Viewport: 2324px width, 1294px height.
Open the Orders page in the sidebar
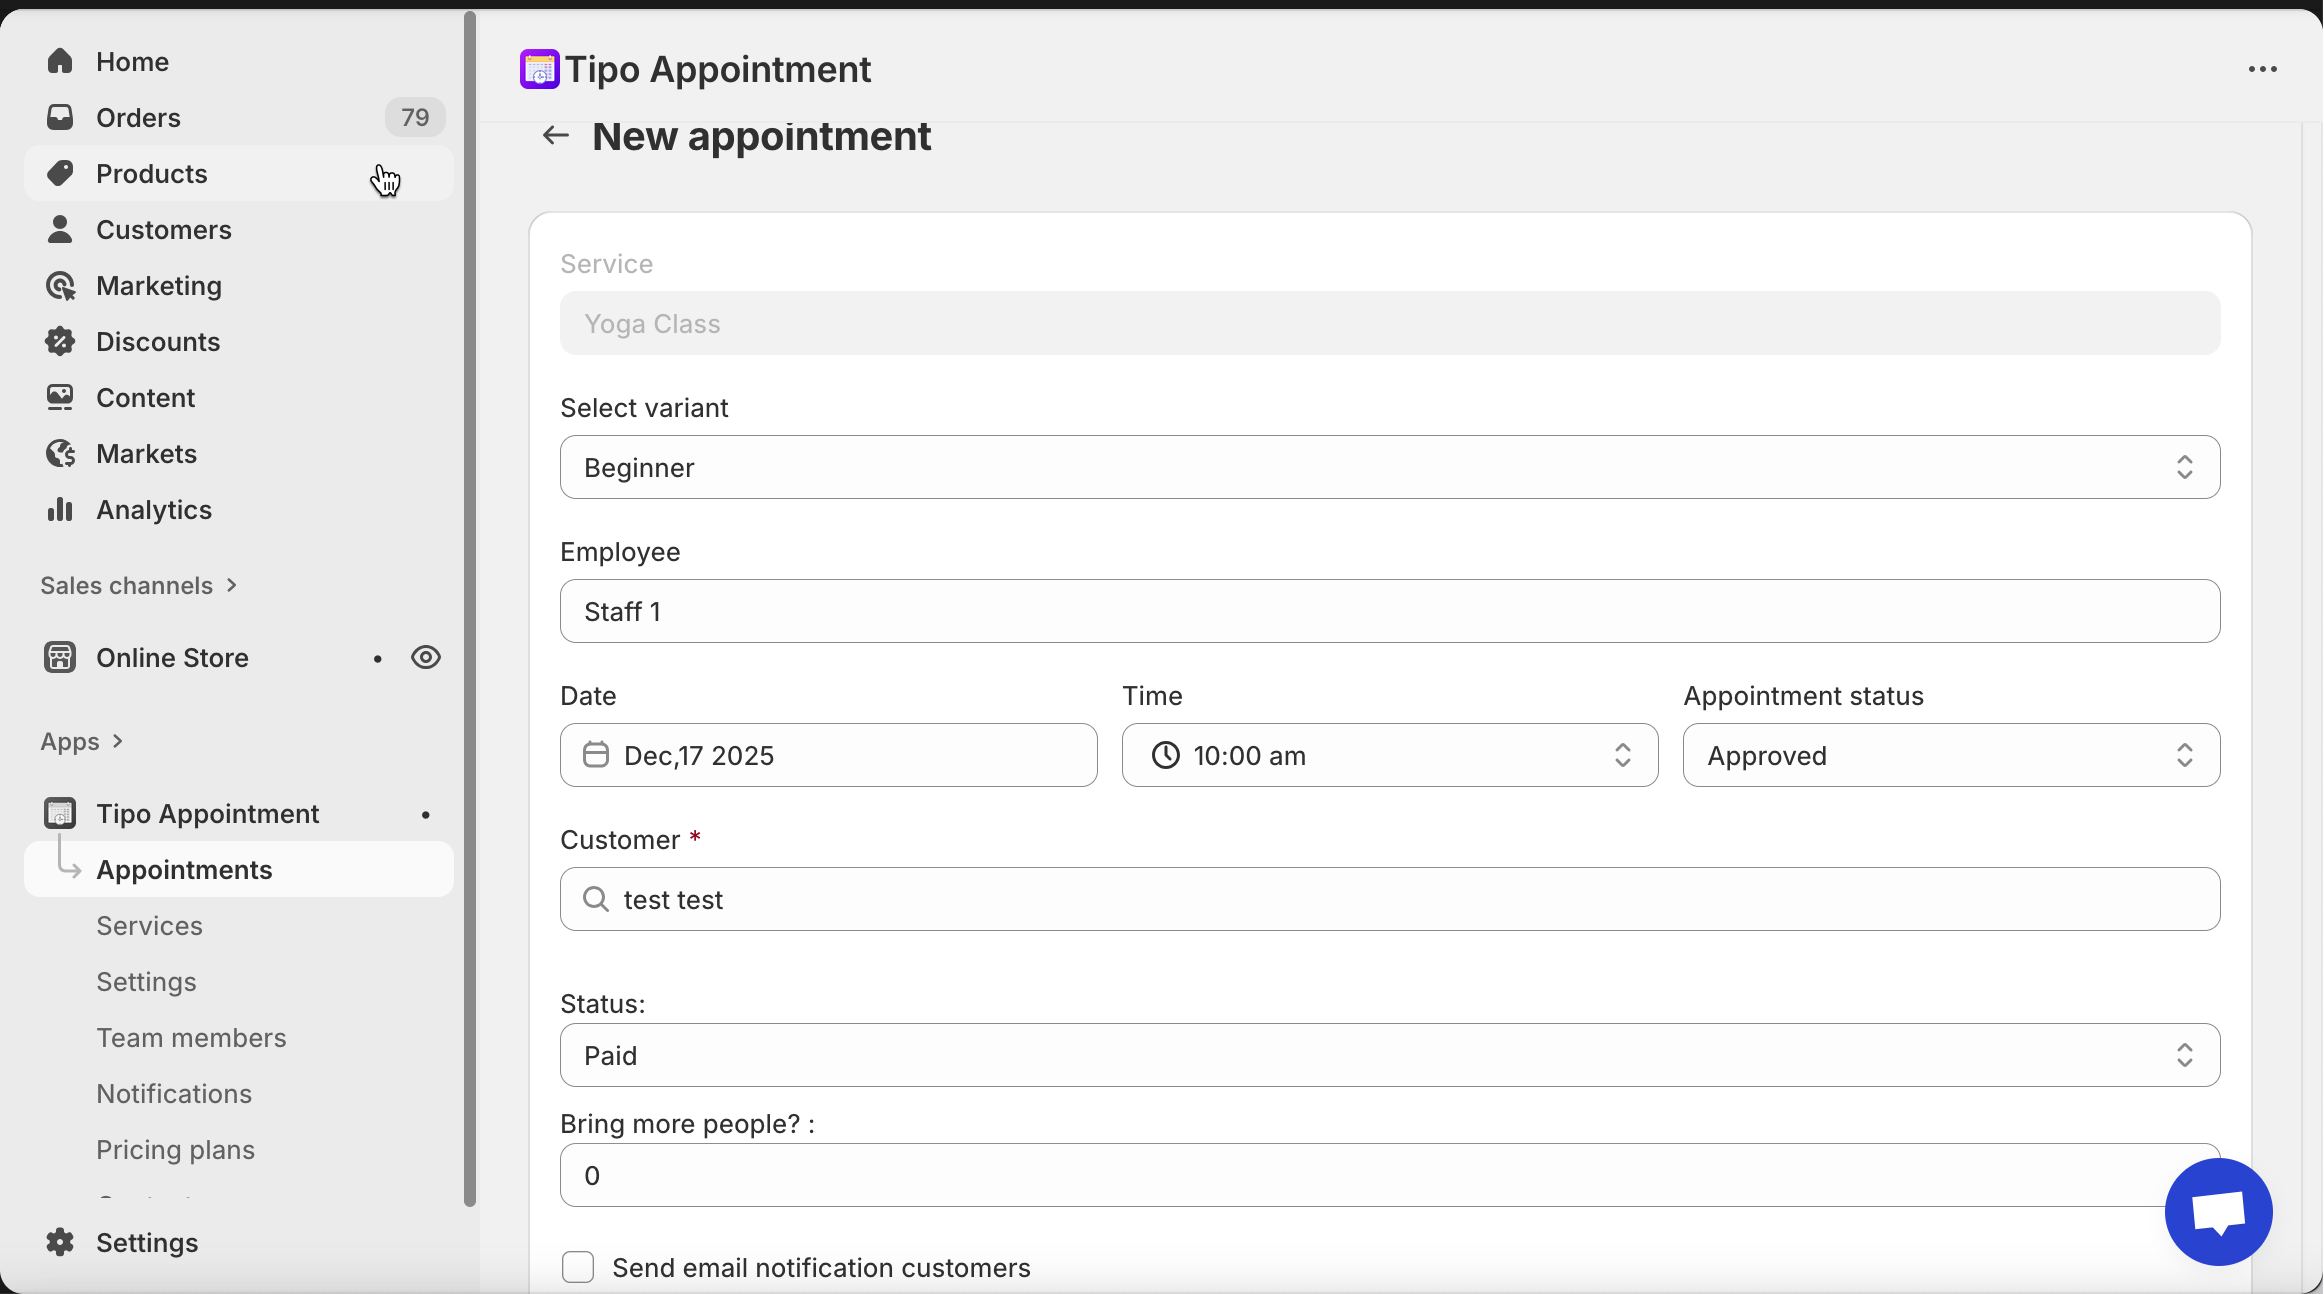point(138,118)
